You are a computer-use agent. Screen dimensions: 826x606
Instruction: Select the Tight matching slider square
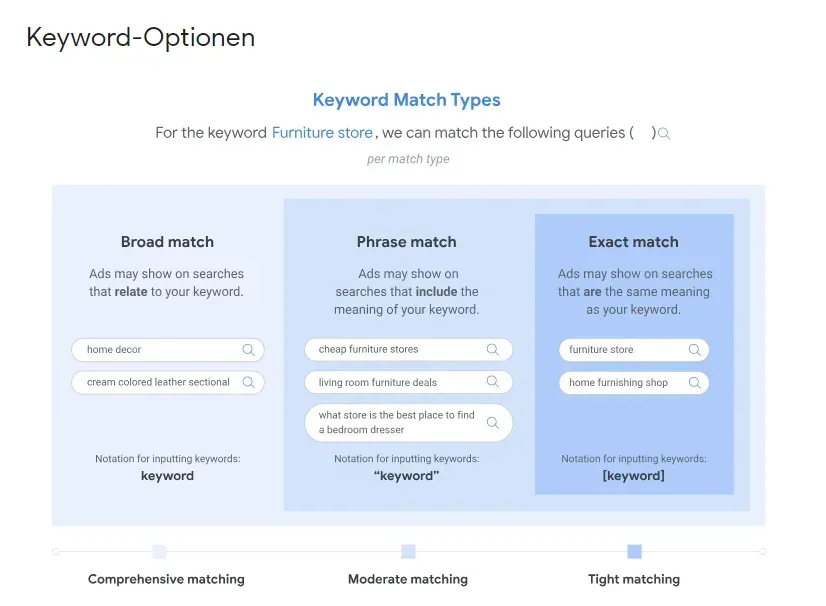point(635,552)
